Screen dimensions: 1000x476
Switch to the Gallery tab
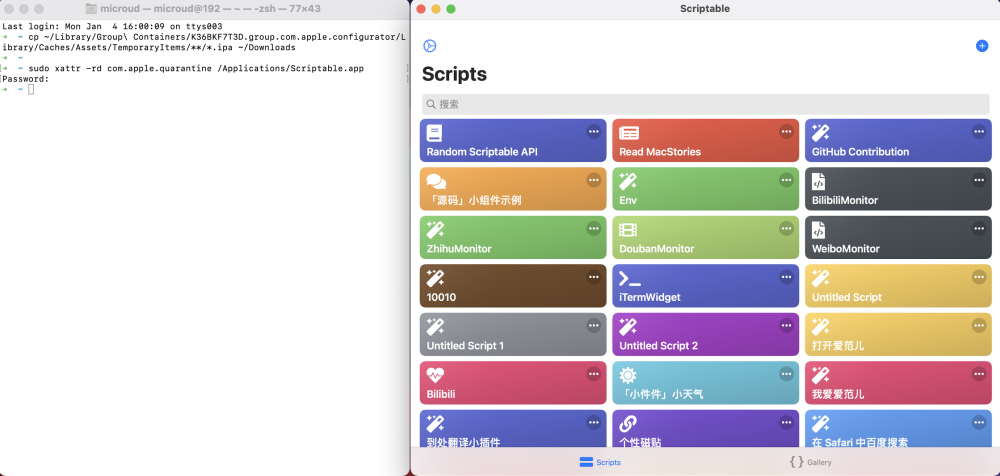tap(810, 462)
